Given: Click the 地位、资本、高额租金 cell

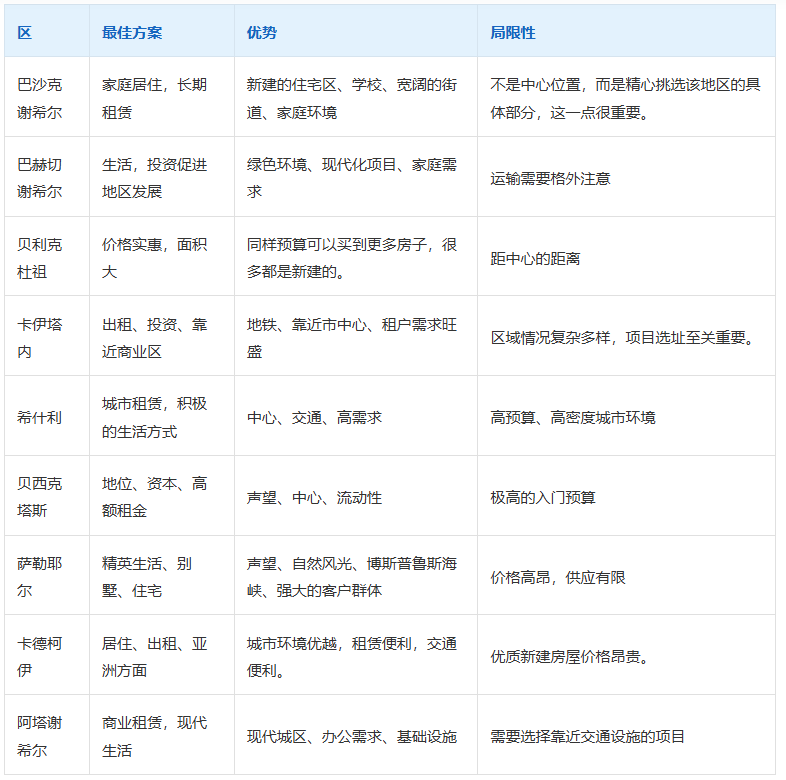Looking at the screenshot, I should tap(162, 496).
